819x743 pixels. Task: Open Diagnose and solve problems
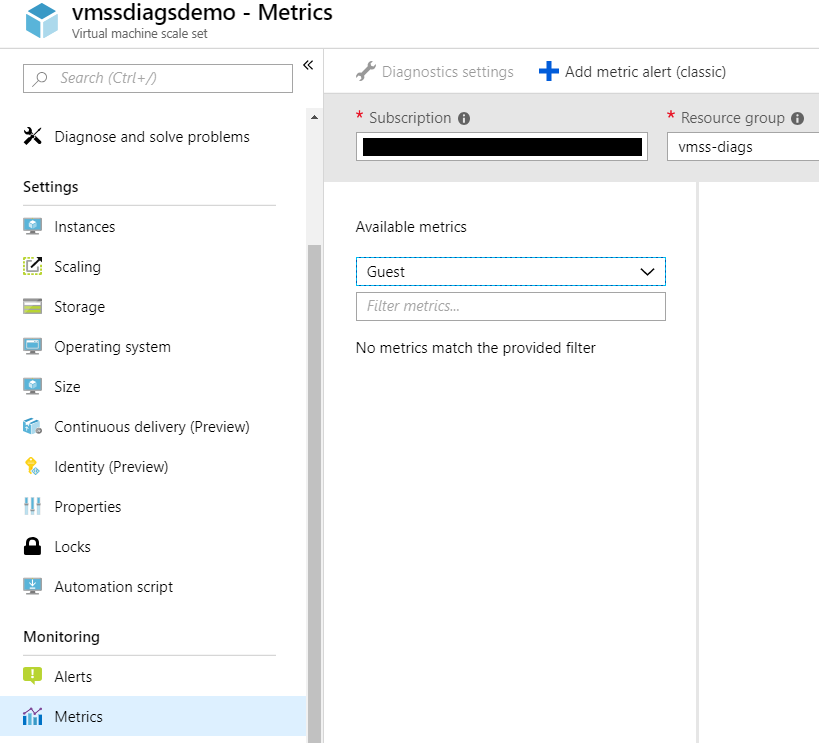152,137
